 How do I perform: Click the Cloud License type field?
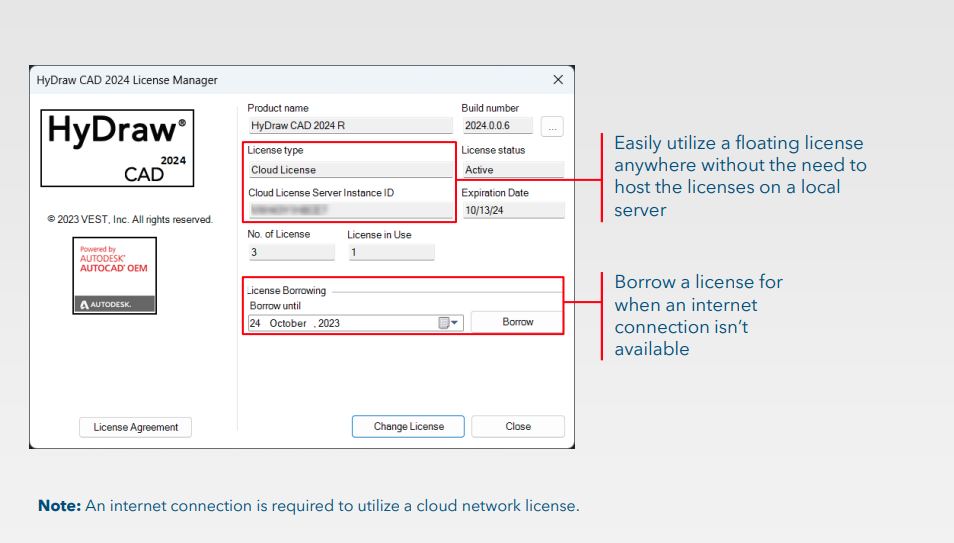click(x=350, y=170)
